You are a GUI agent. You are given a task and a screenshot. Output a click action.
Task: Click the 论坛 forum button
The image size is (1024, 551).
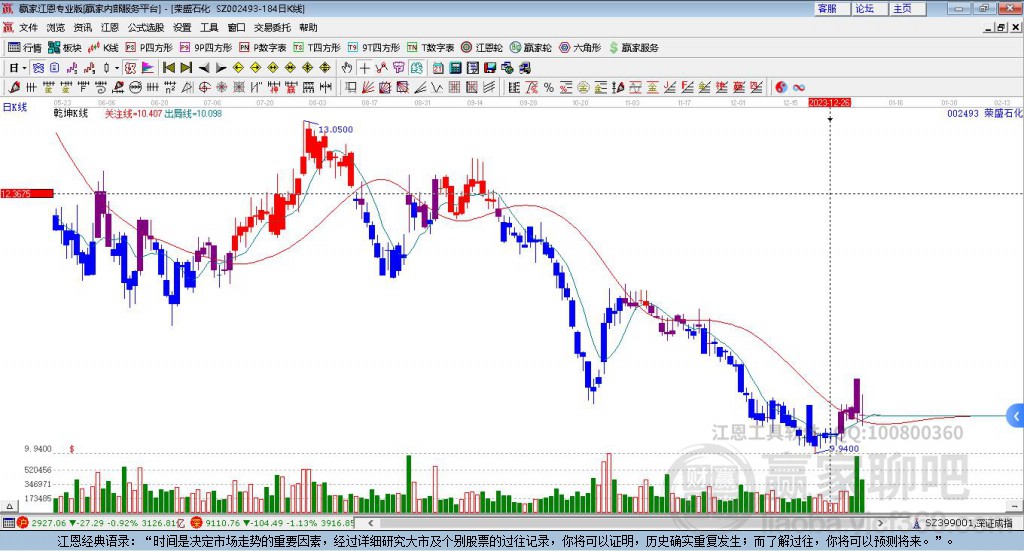pyautogui.click(x=870, y=8)
